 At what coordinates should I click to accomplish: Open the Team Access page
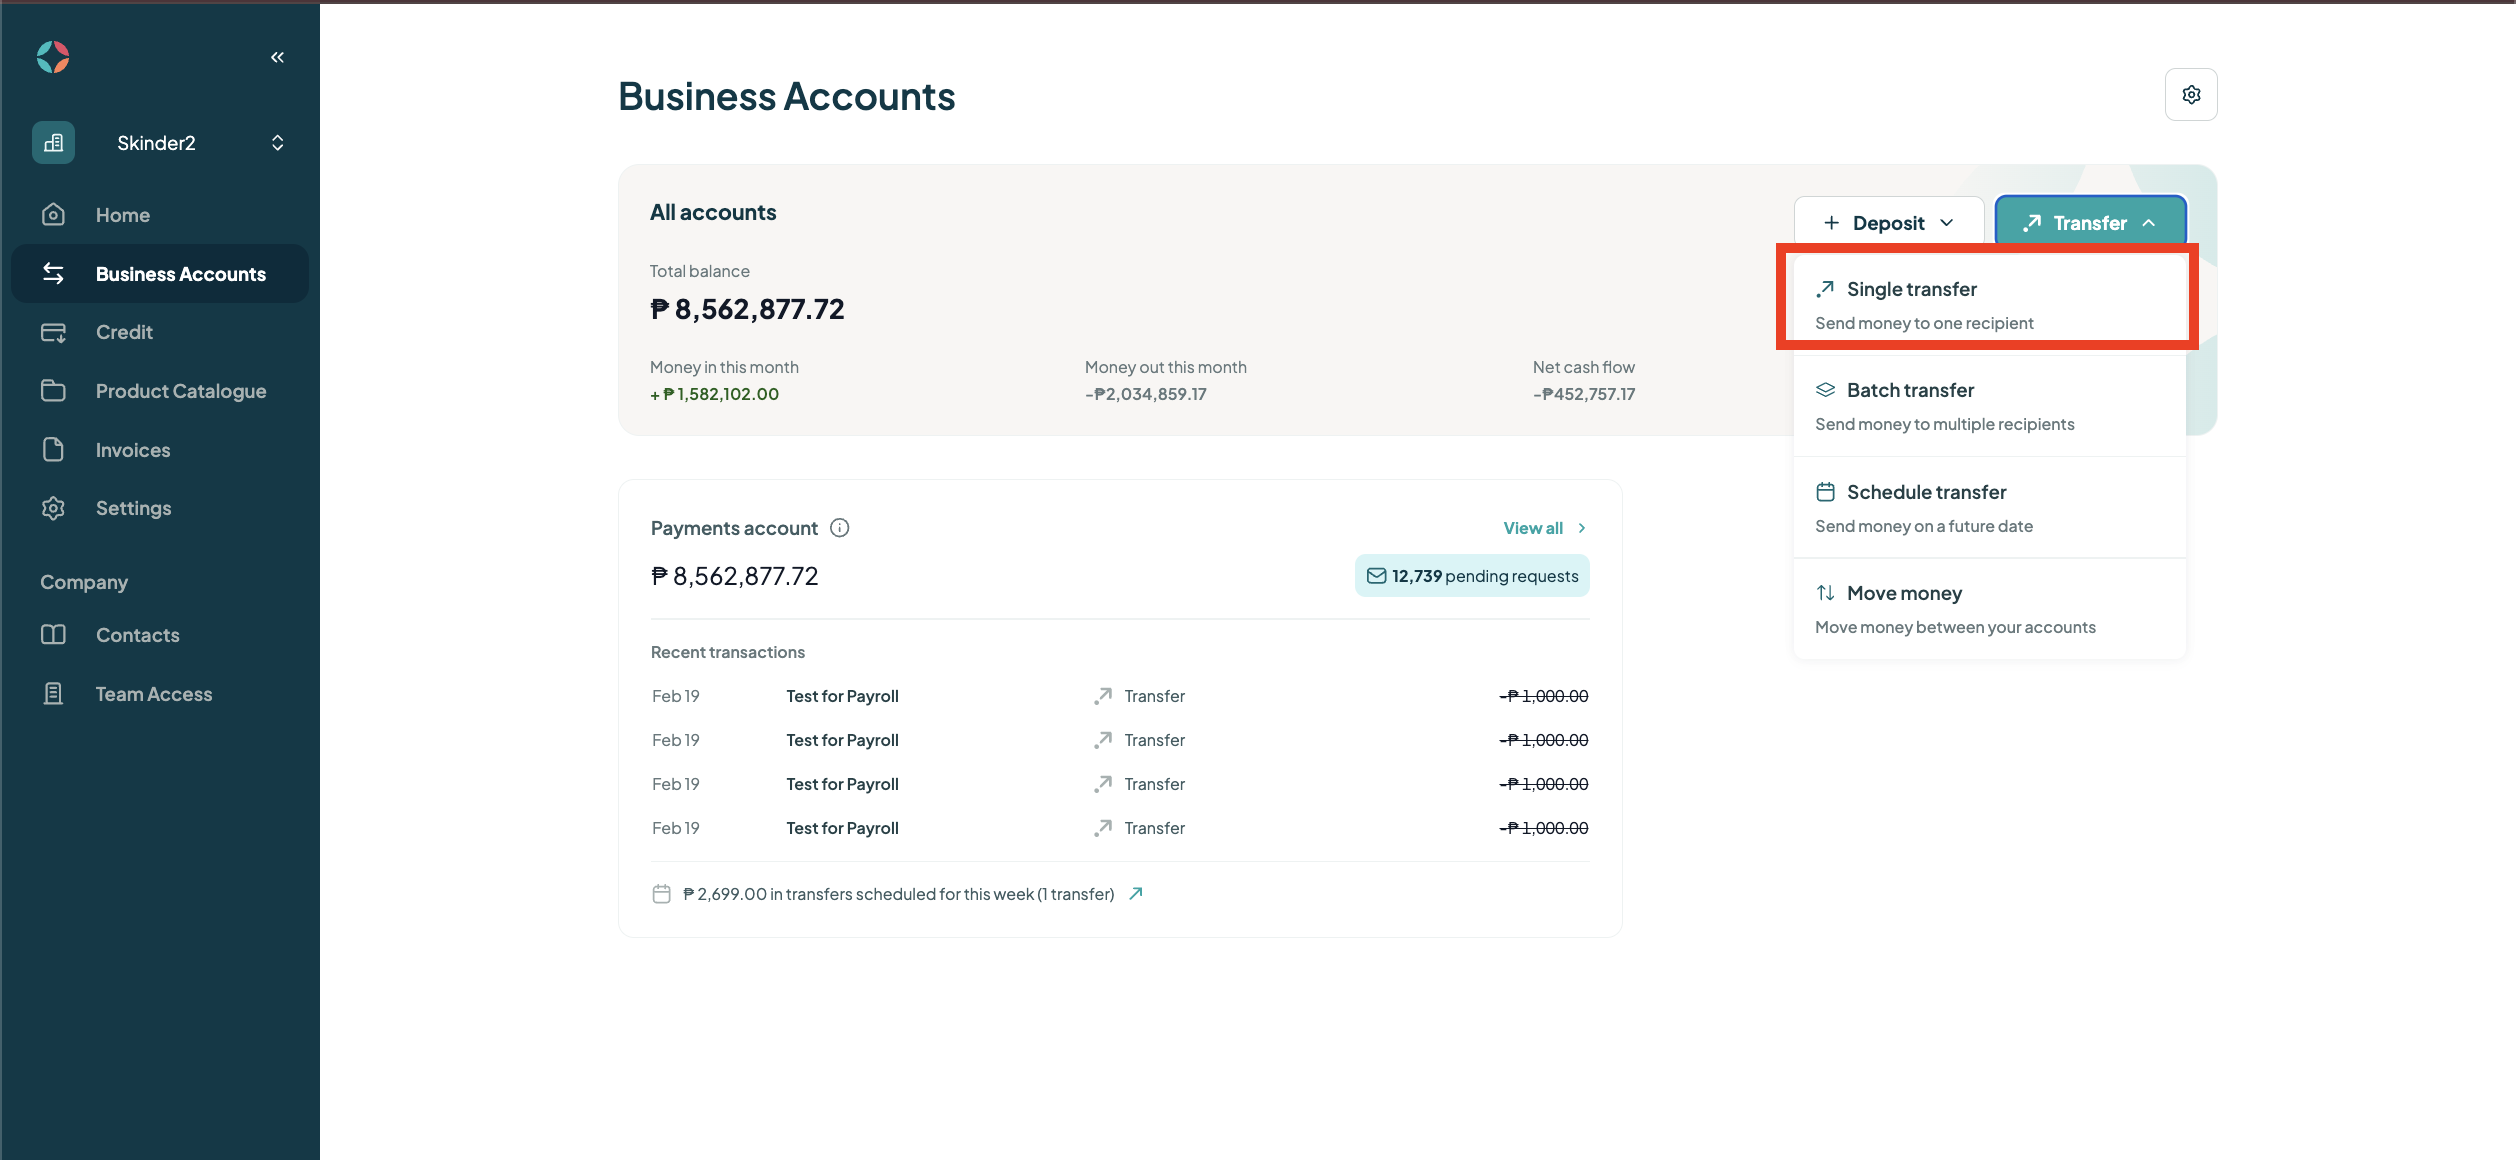tap(160, 694)
